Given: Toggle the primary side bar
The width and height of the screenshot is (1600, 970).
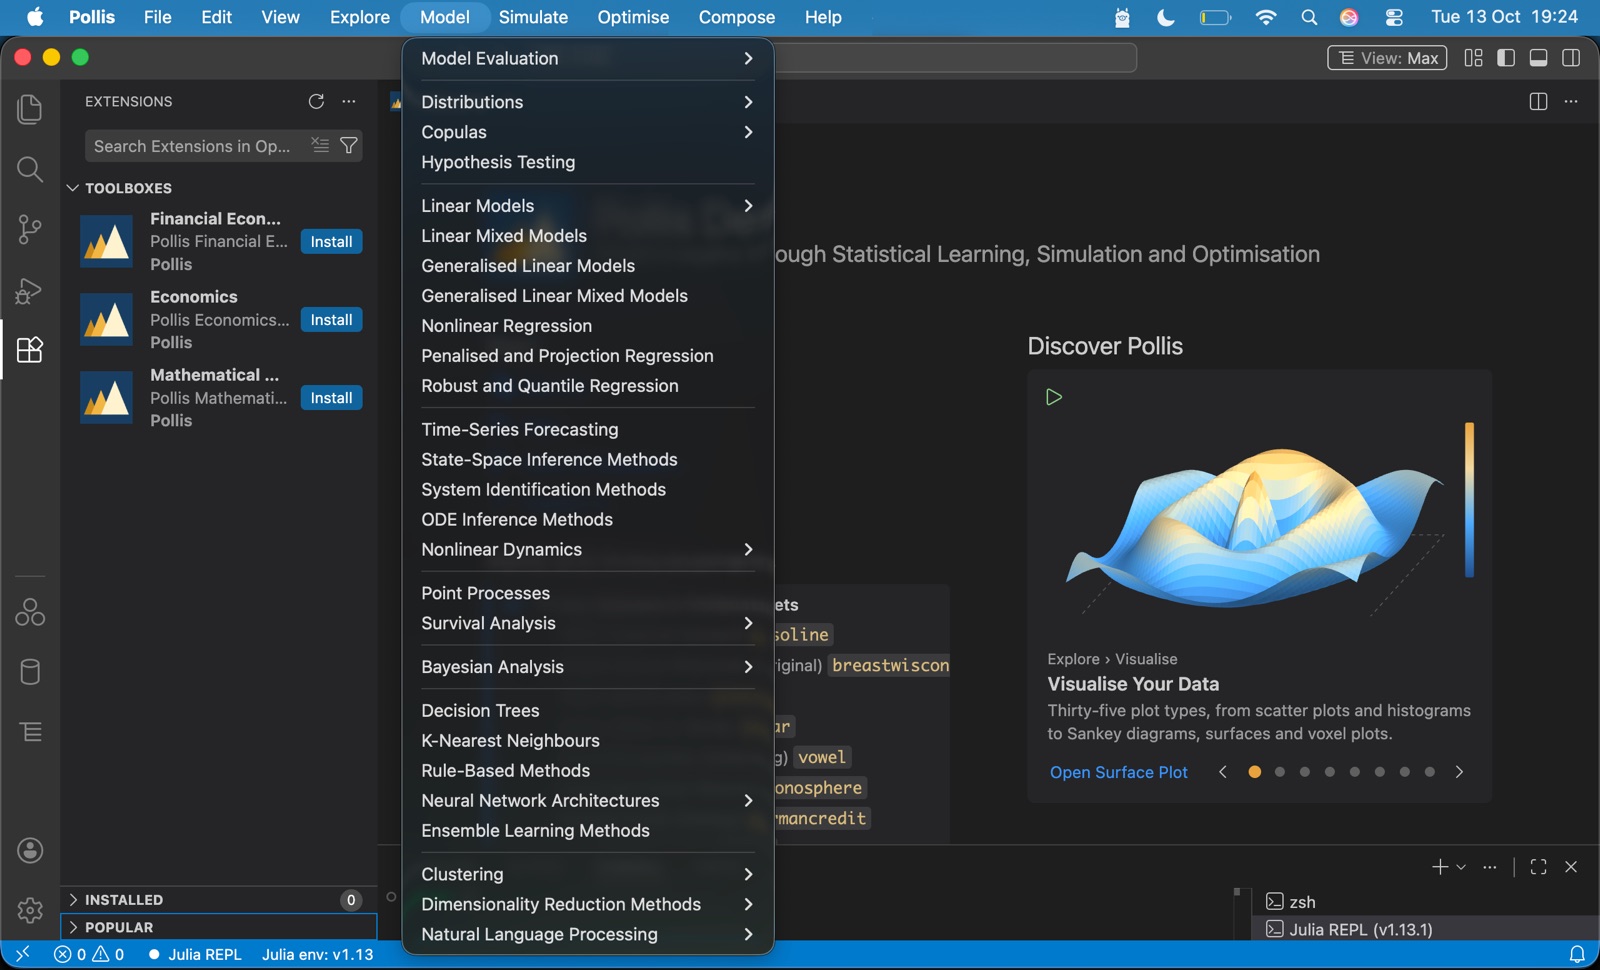Looking at the screenshot, I should click(1506, 58).
